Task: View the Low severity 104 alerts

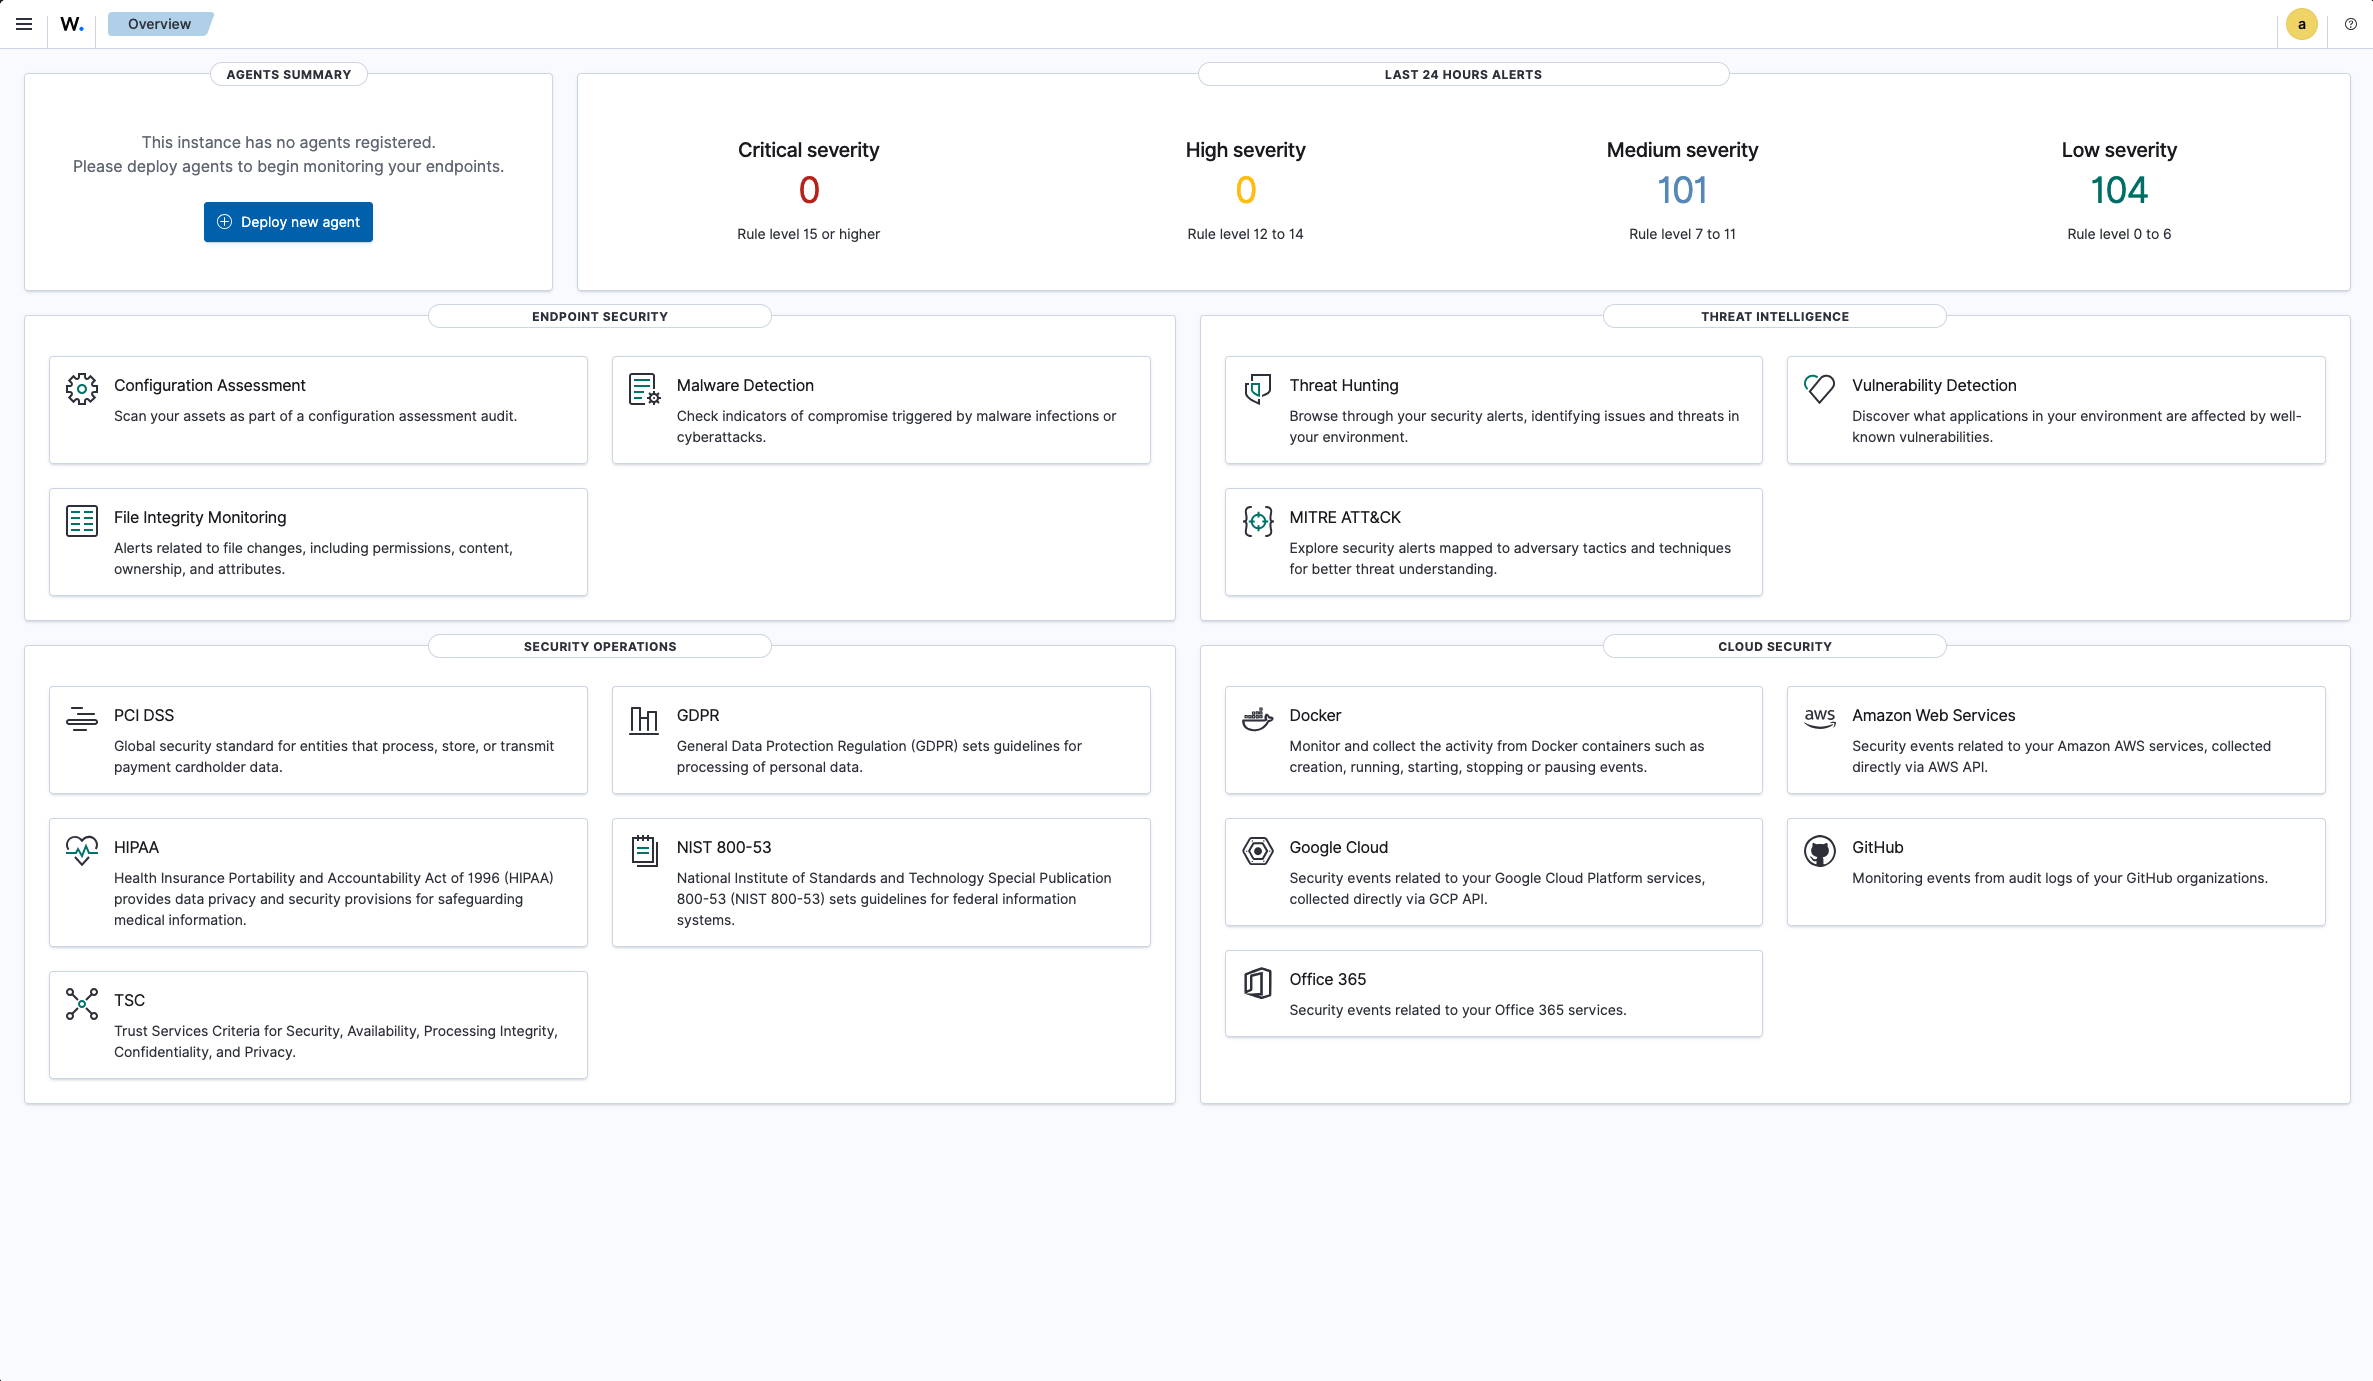Action: point(2118,190)
